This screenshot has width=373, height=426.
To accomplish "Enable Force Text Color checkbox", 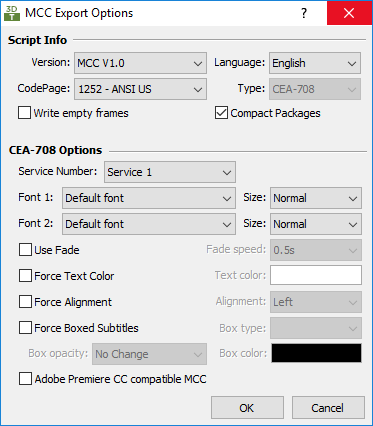I will [25, 276].
